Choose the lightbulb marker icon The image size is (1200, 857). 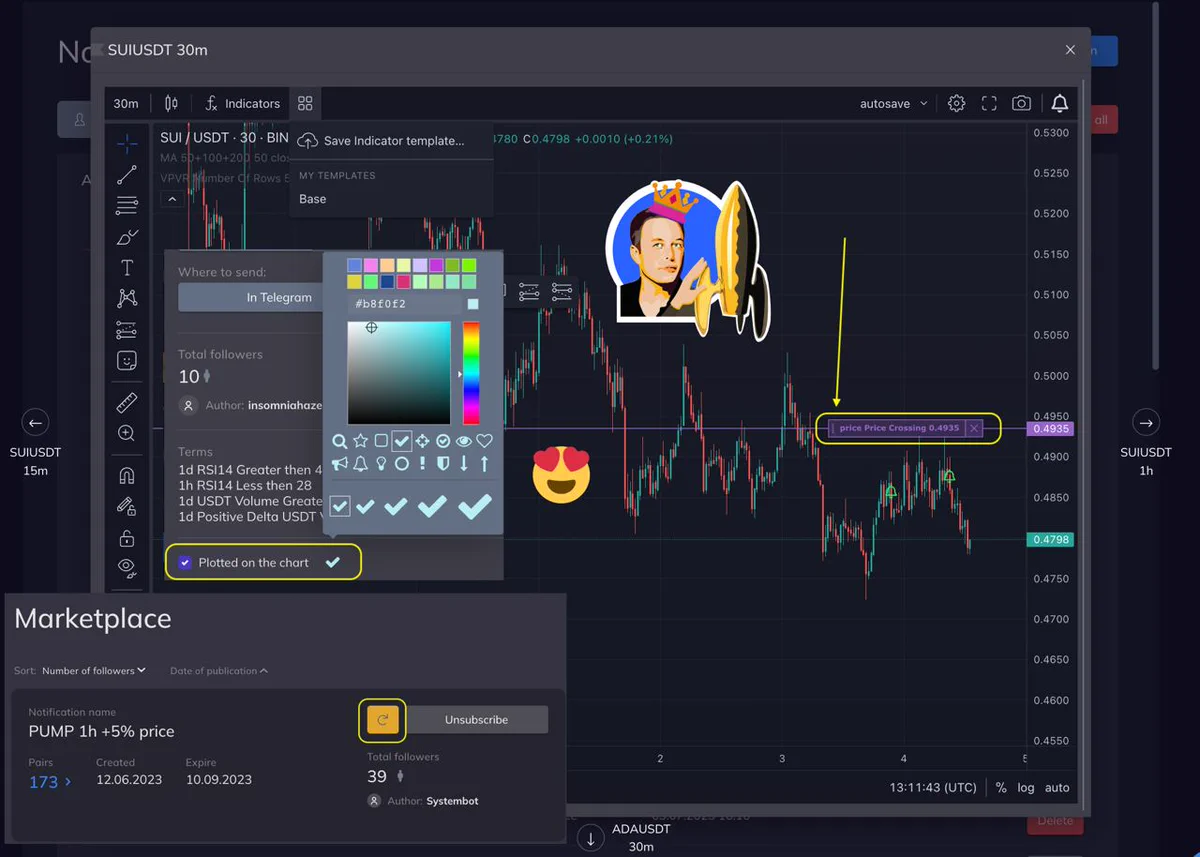[x=381, y=464]
